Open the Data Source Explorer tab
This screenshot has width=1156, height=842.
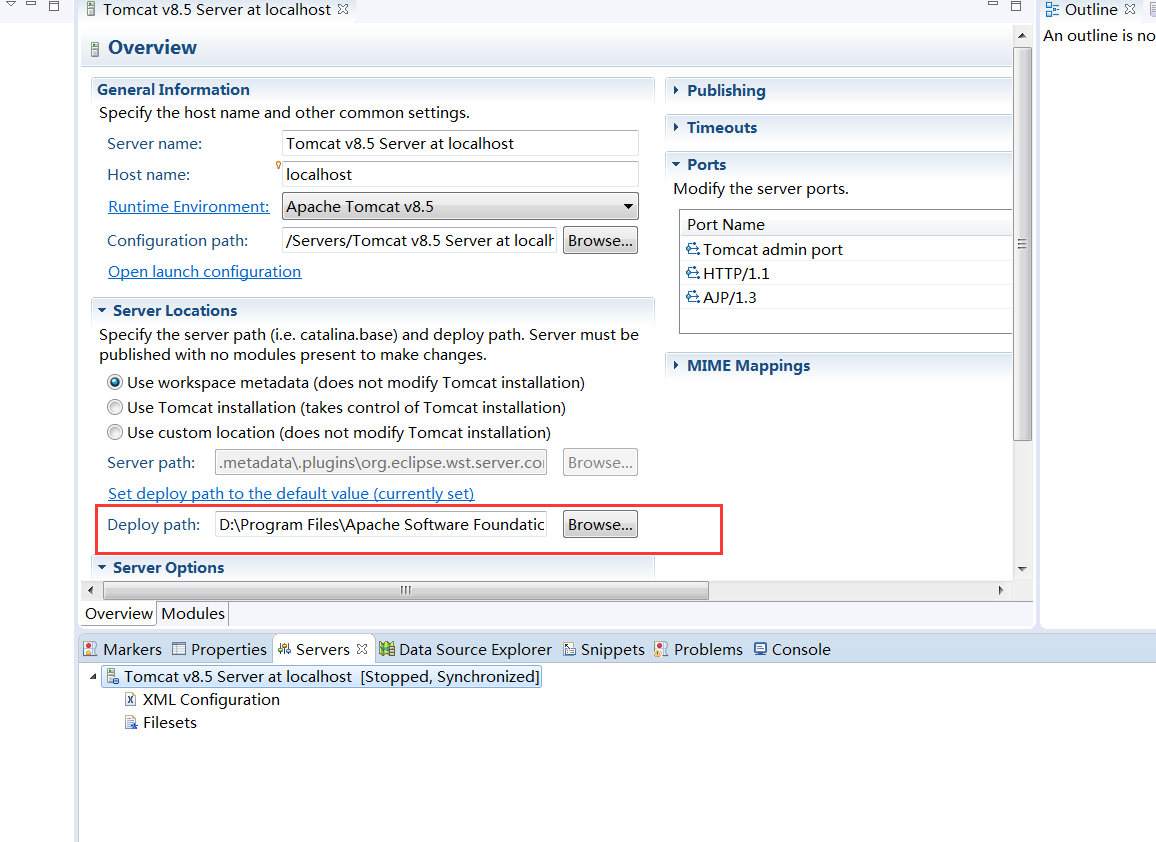click(465, 650)
